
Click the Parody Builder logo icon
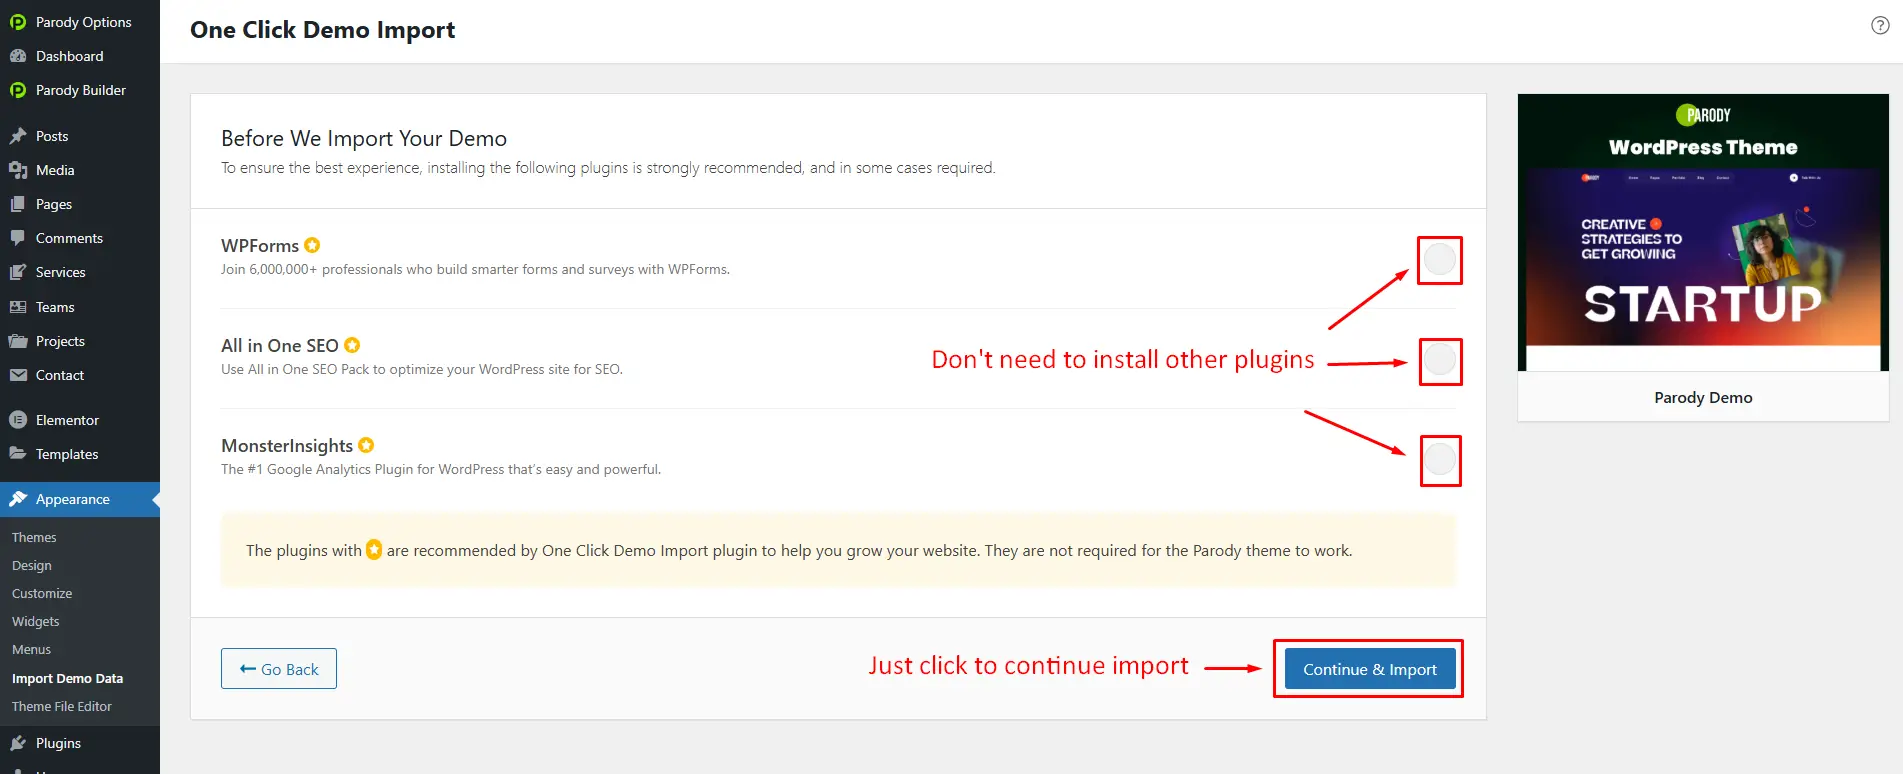(x=18, y=90)
